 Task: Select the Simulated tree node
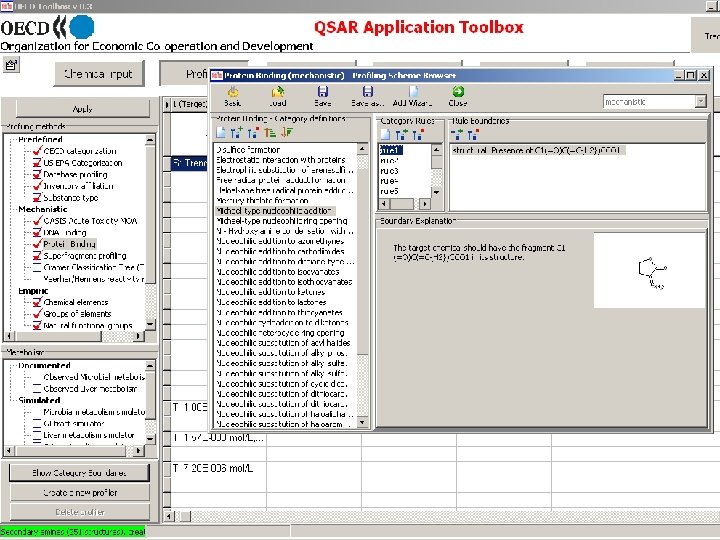click(x=39, y=400)
